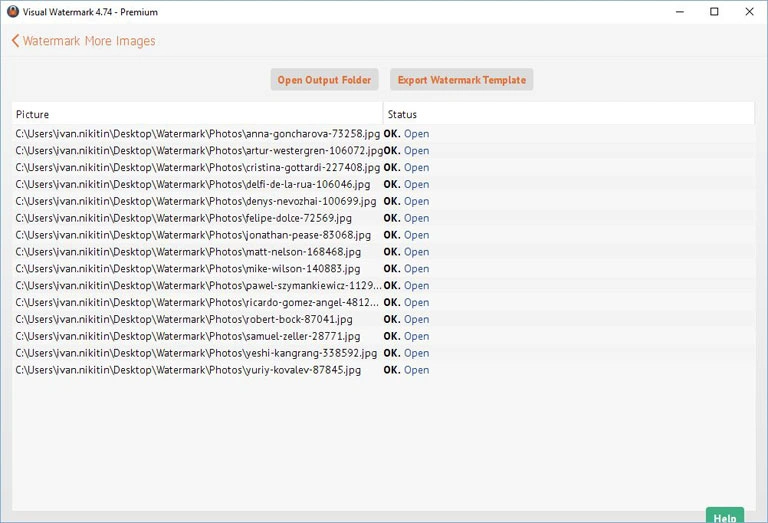
Task: Click the back chevron arrow icon
Action: (15, 41)
